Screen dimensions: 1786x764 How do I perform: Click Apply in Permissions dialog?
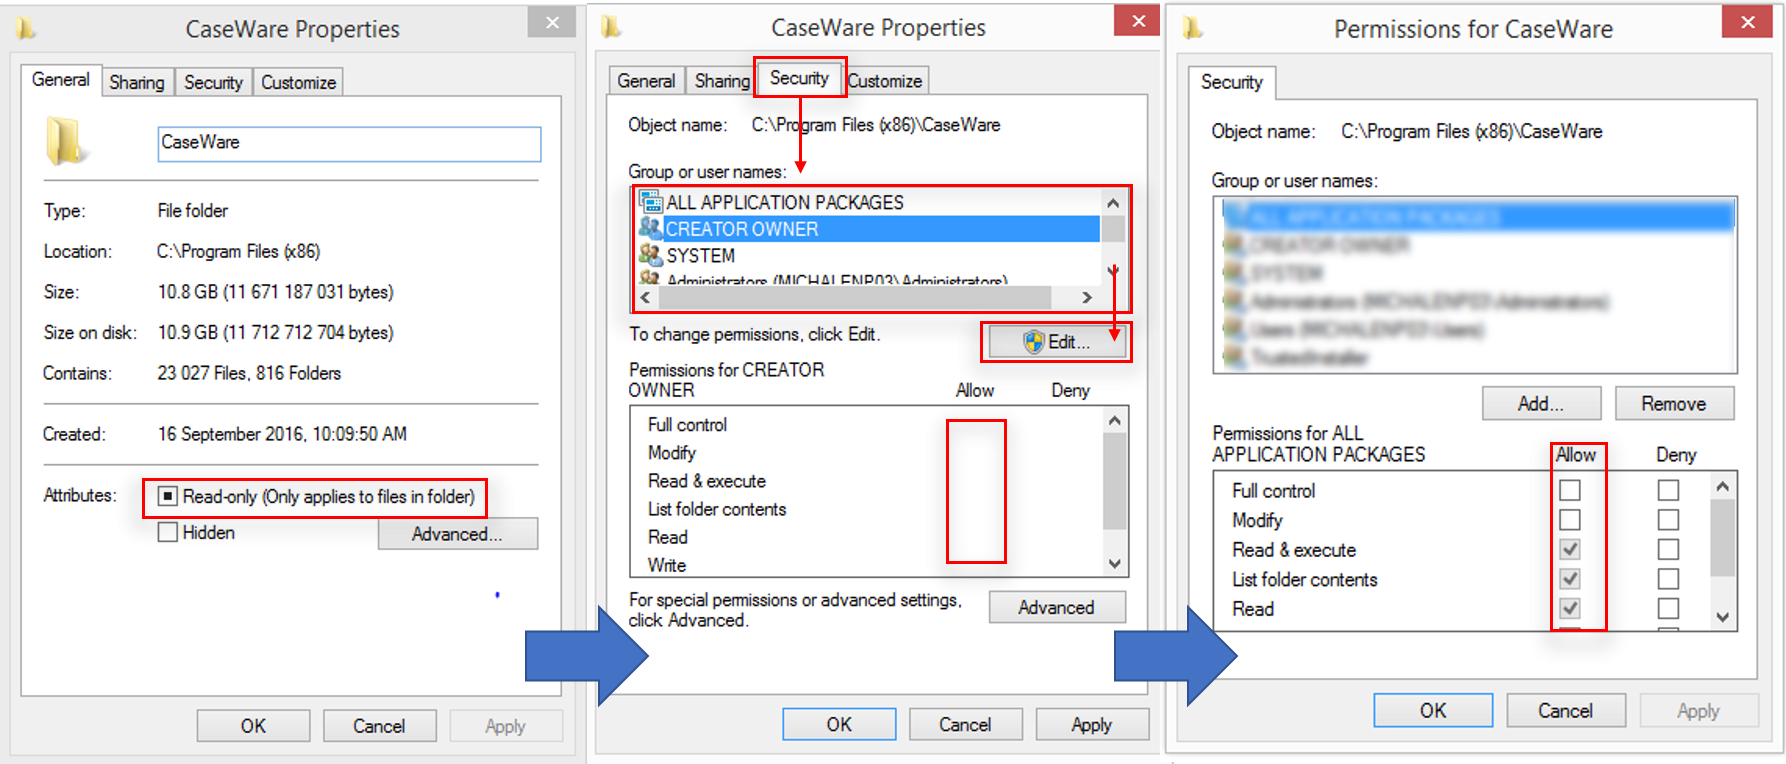tap(1698, 710)
